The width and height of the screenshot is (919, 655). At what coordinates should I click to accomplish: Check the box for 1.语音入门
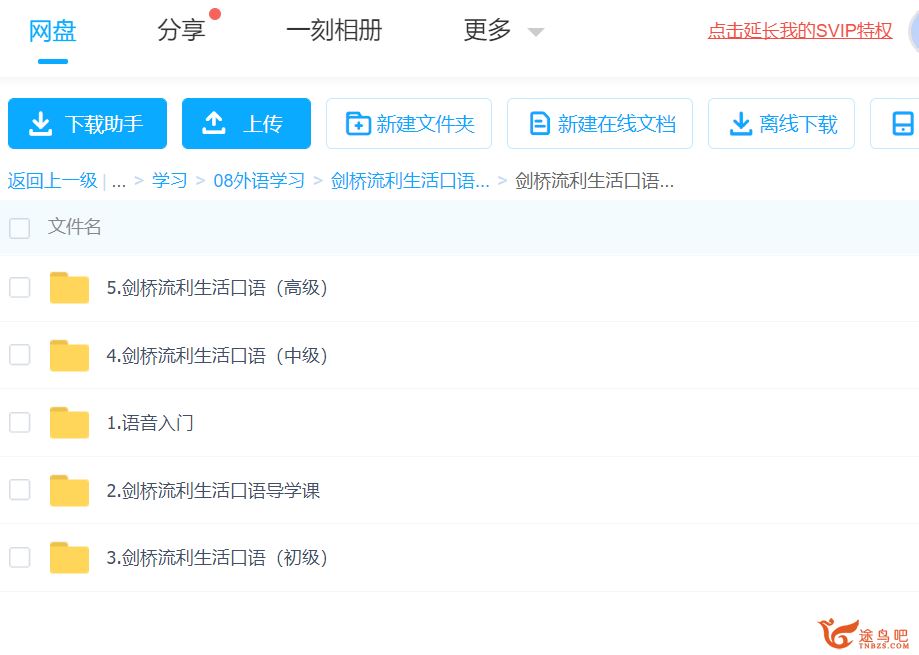pos(20,423)
